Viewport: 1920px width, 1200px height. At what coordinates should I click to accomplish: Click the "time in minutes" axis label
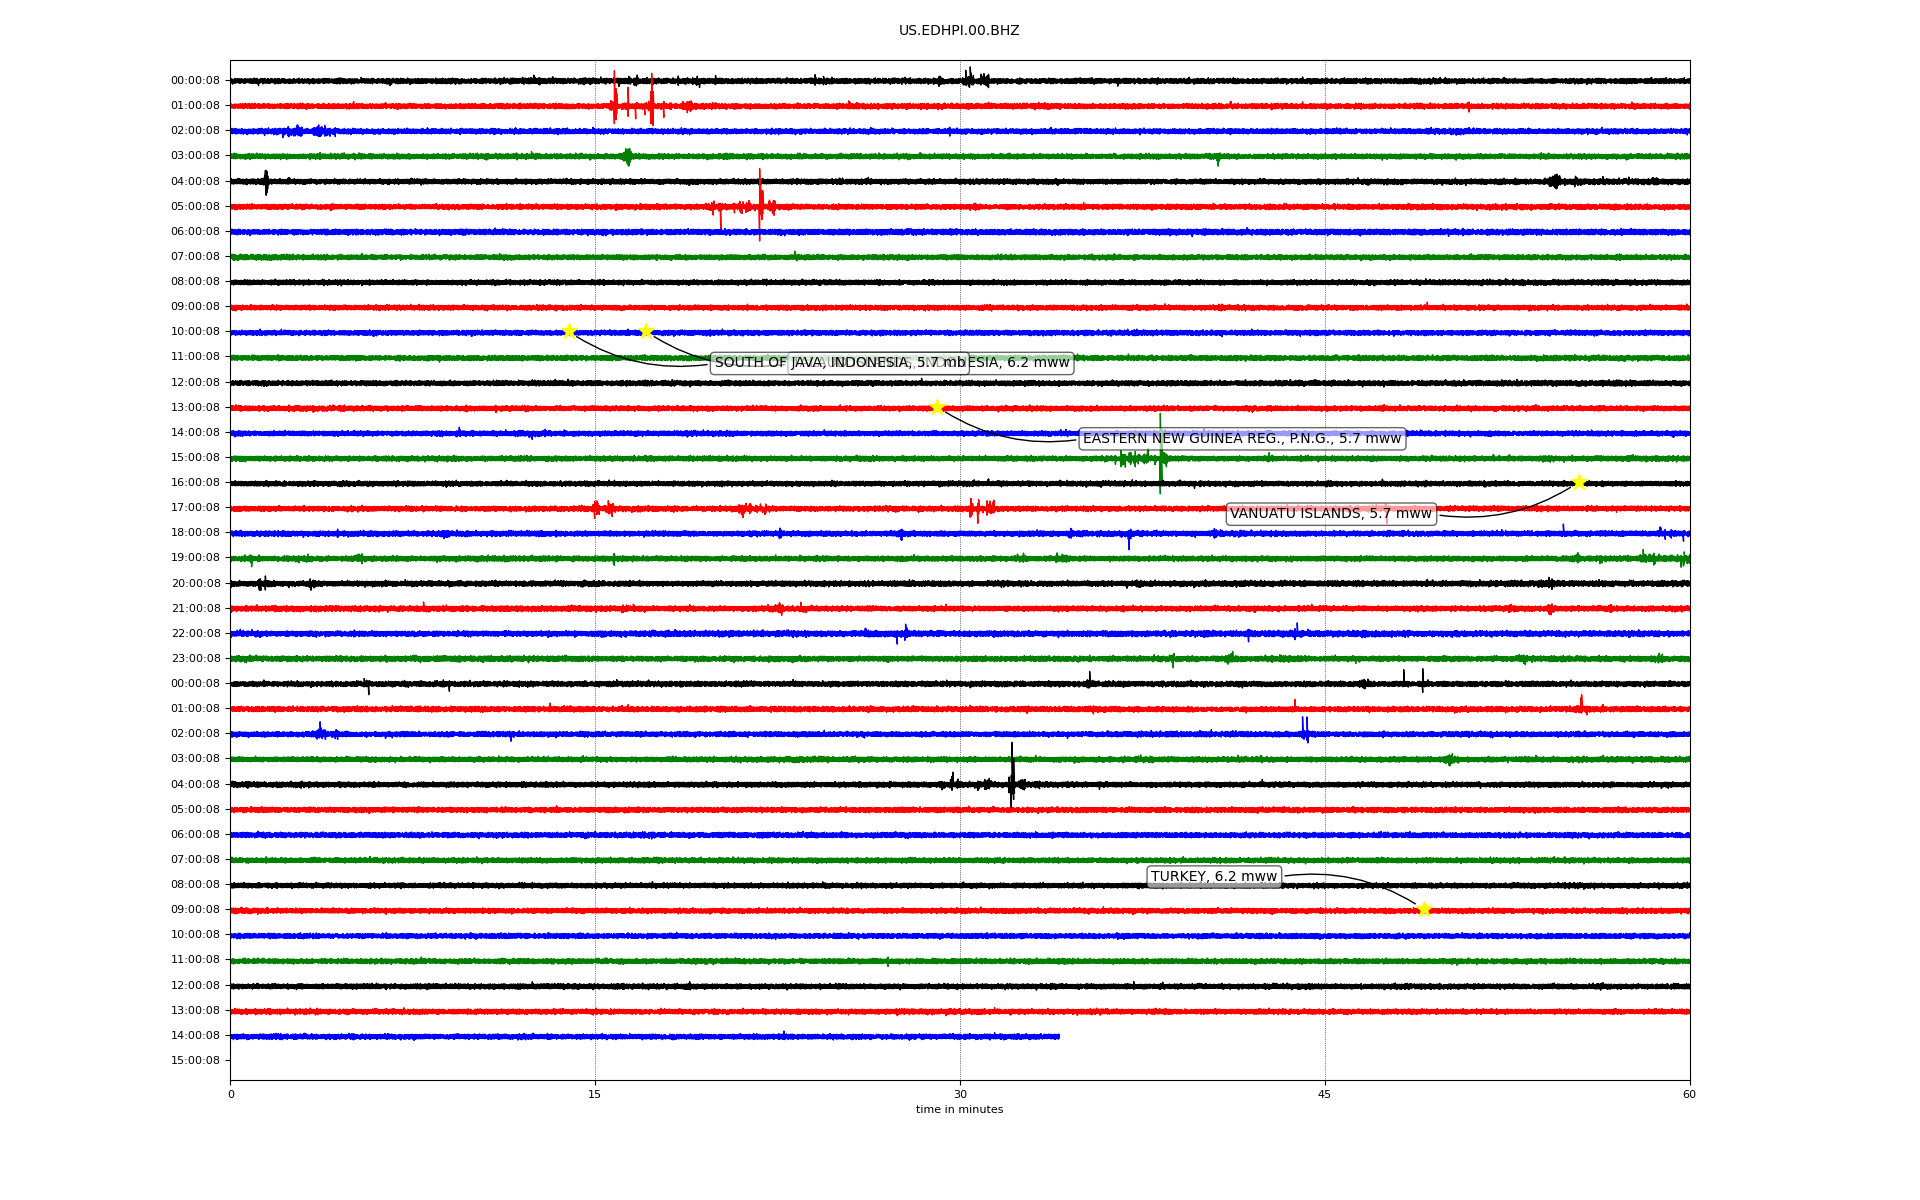[959, 1109]
